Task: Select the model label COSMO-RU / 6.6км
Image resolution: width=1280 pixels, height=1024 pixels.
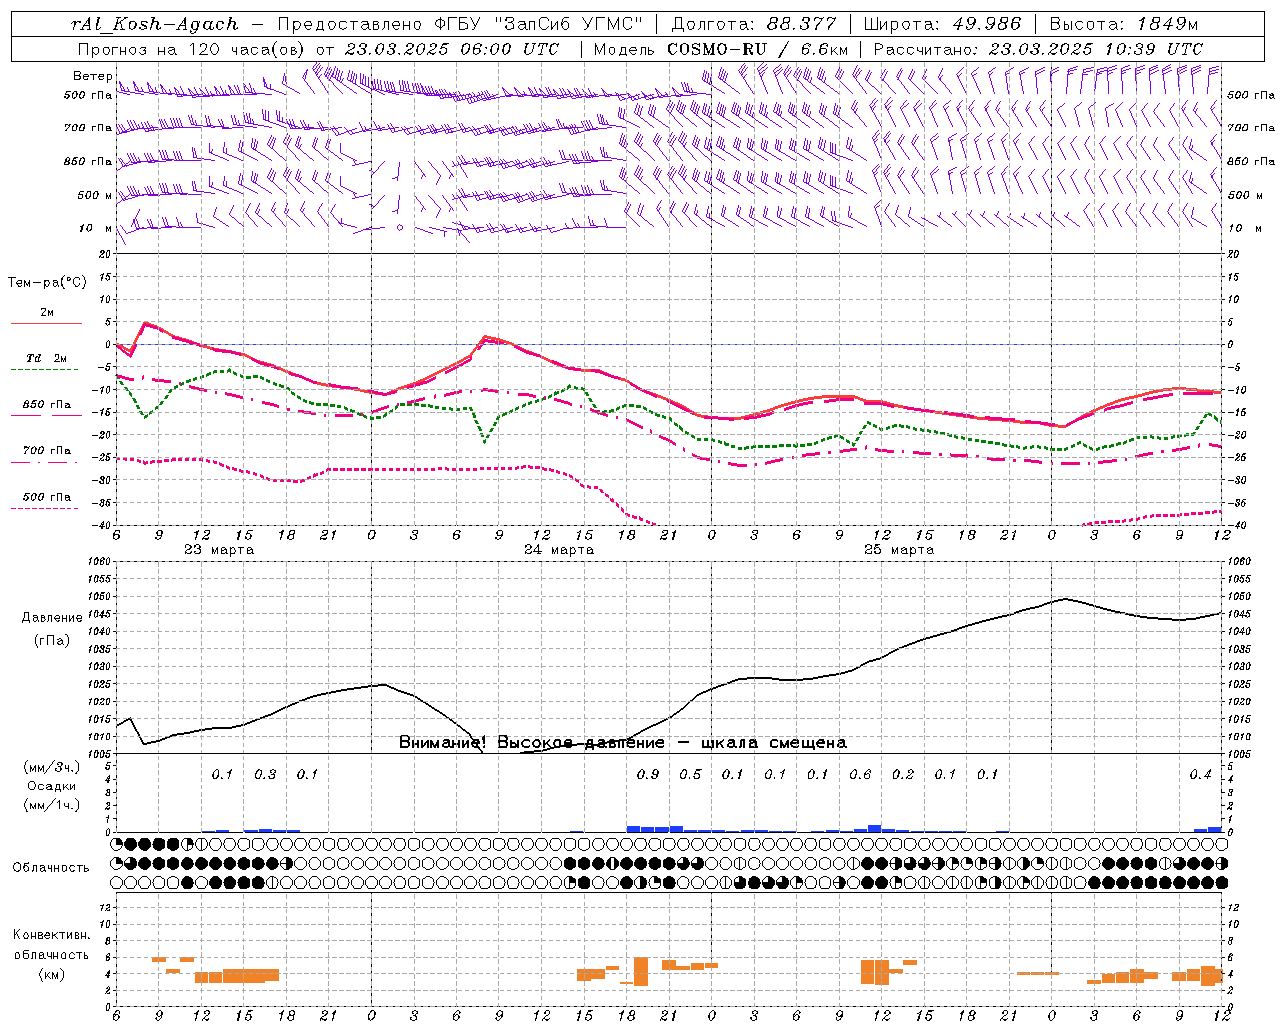Action: tap(758, 49)
